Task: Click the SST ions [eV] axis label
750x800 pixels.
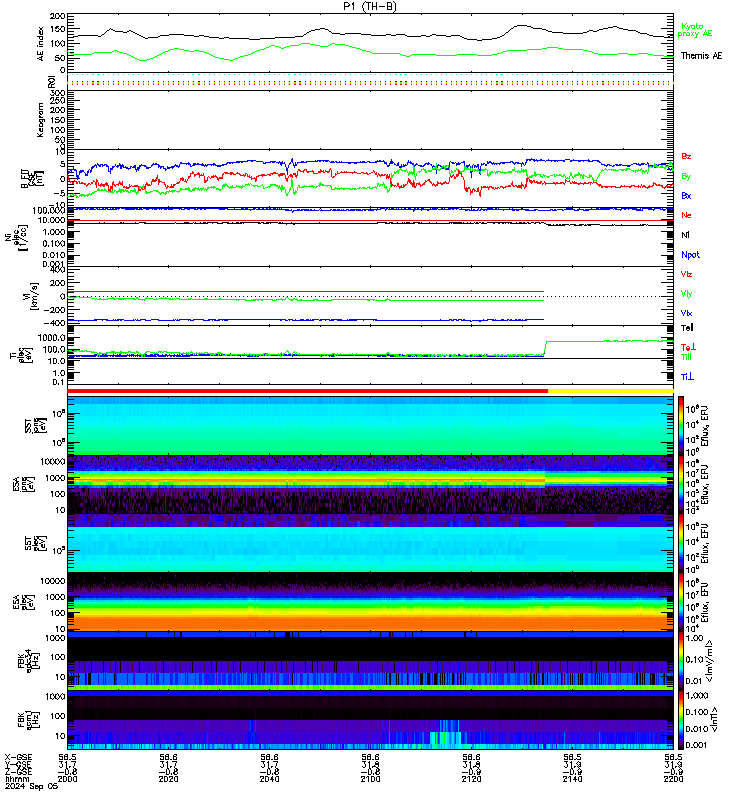Action: pos(34,426)
